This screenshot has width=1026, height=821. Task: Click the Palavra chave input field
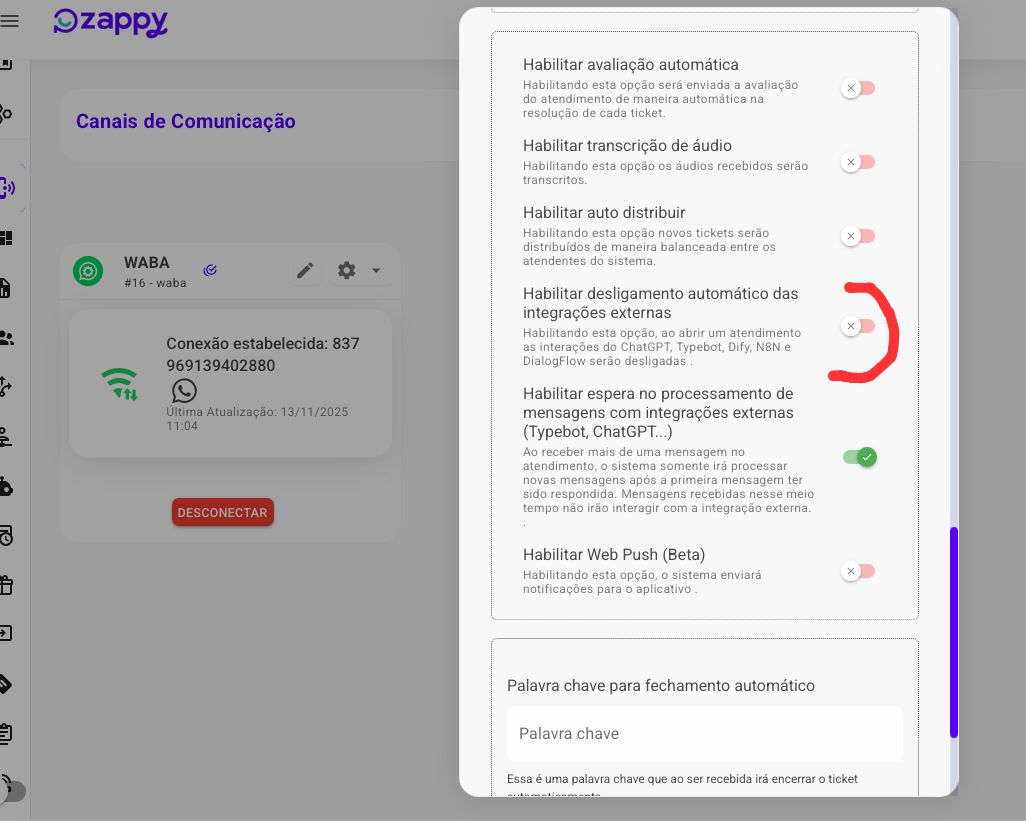tap(704, 734)
